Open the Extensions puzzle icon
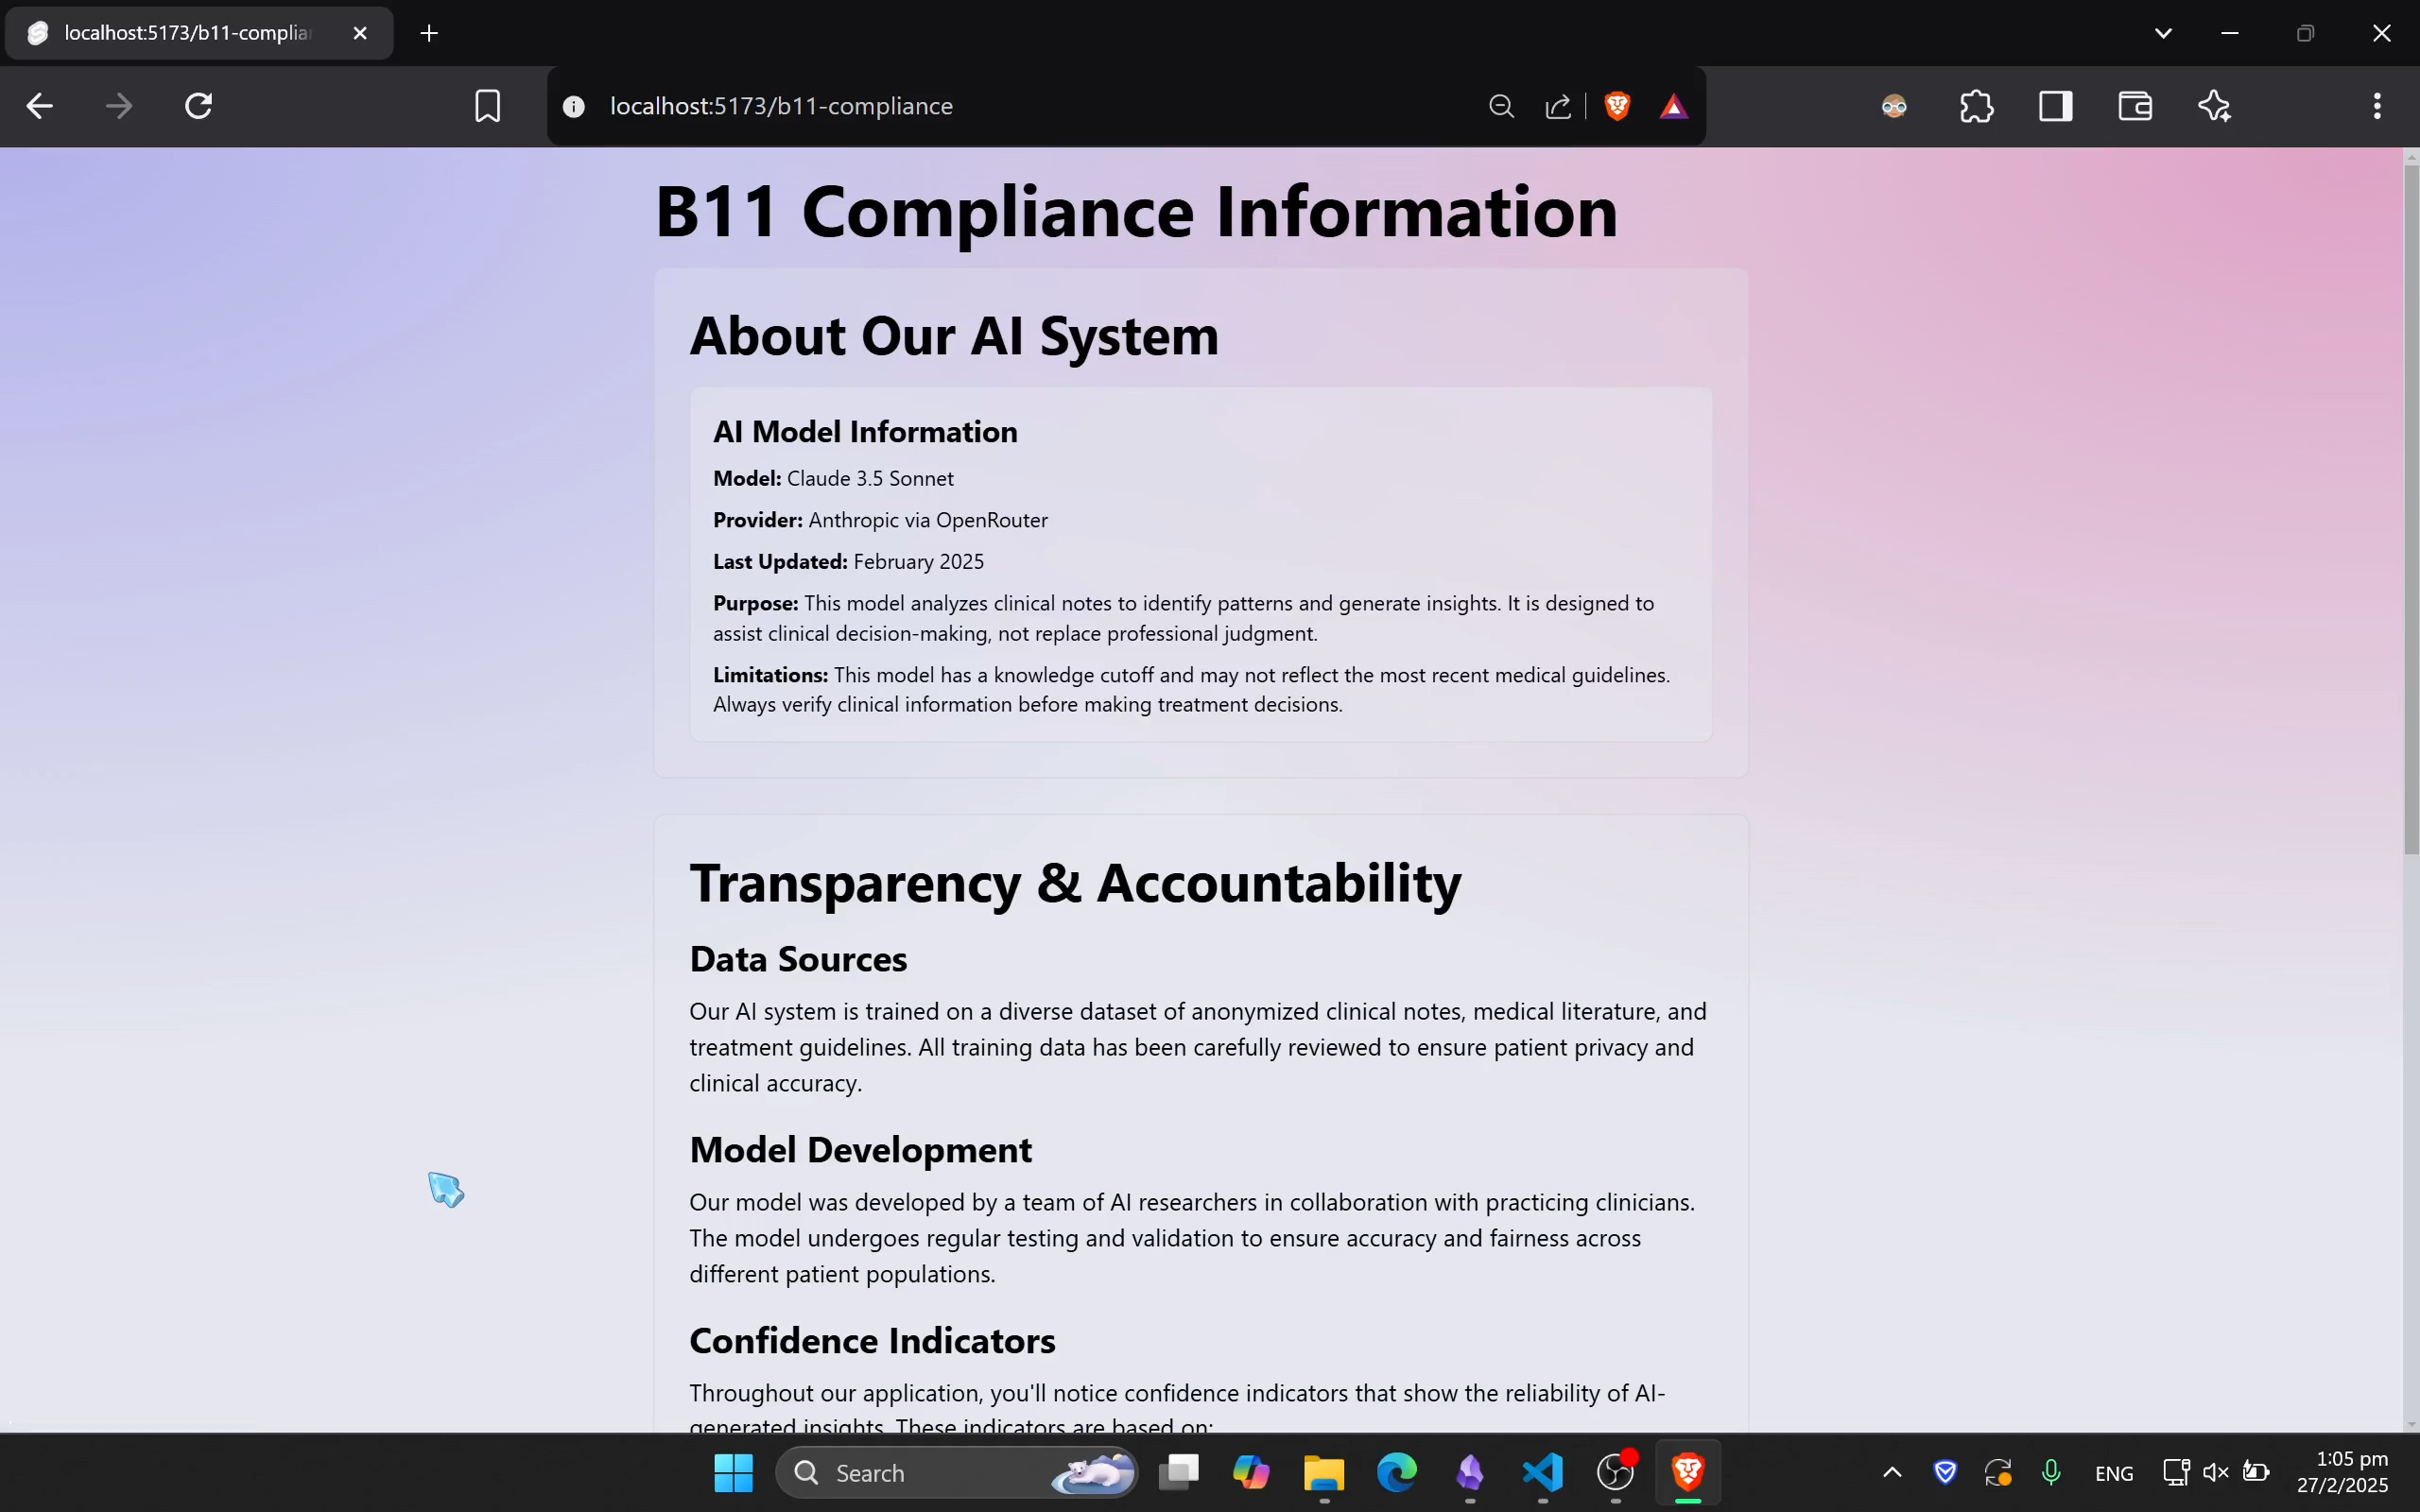The width and height of the screenshot is (2420, 1512). click(1976, 106)
